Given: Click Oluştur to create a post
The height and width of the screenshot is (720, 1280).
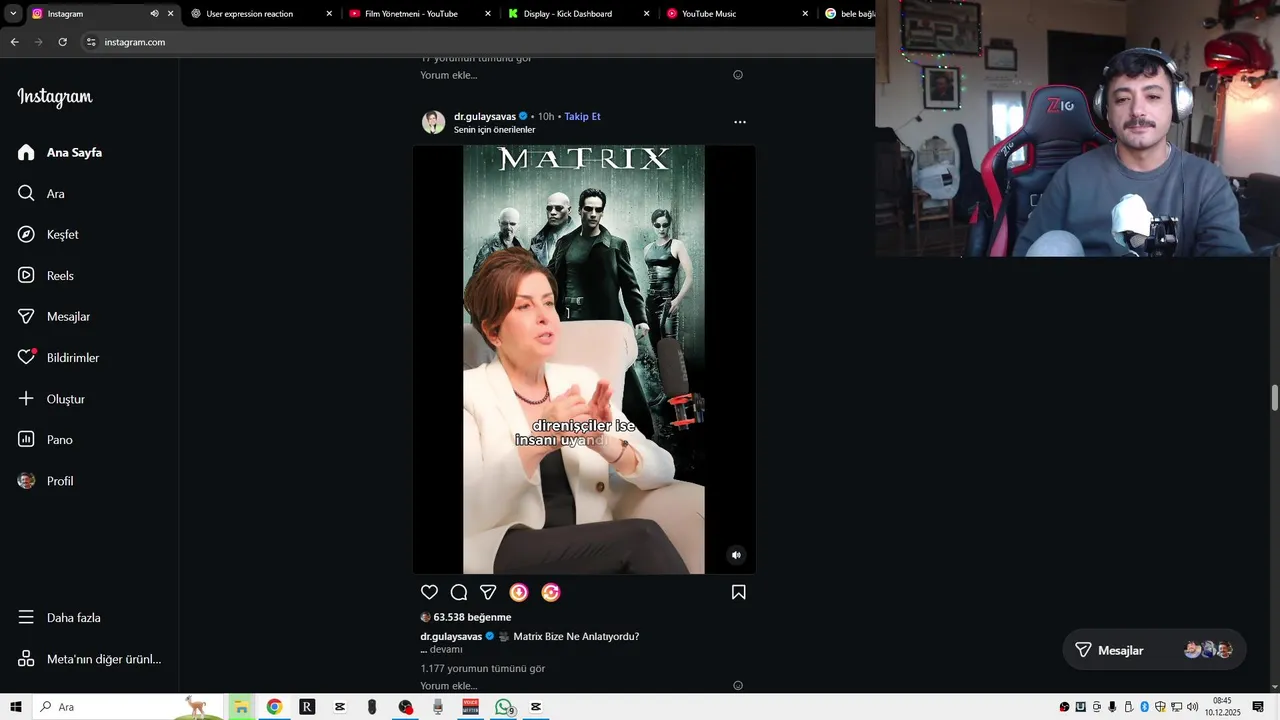Looking at the screenshot, I should pos(52,398).
